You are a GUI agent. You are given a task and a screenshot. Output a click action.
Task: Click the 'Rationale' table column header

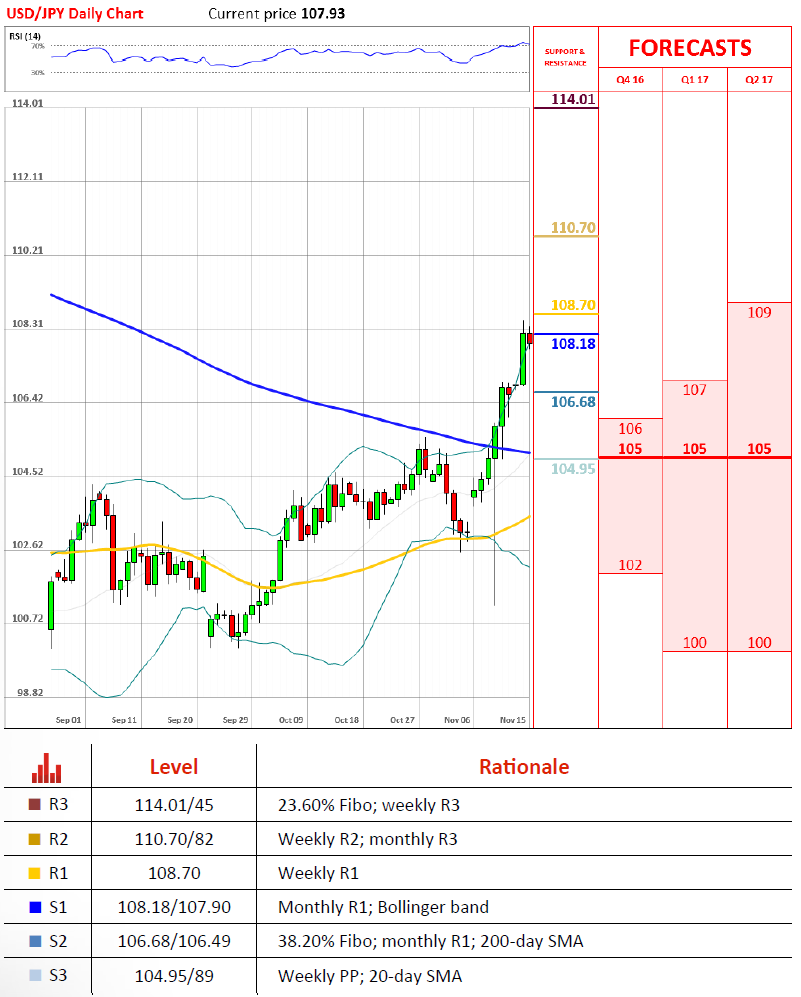pos(524,767)
